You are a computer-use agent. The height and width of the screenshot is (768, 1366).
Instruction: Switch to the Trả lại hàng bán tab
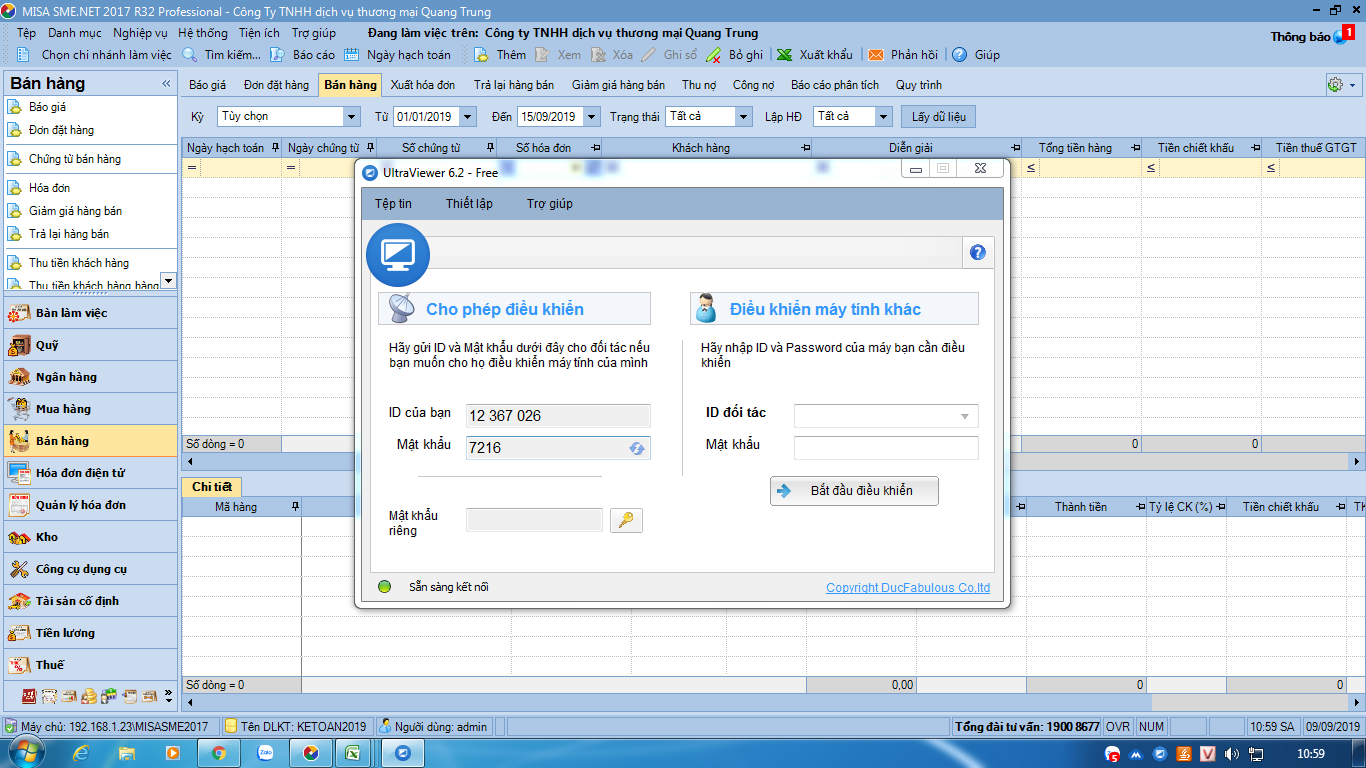(x=514, y=85)
